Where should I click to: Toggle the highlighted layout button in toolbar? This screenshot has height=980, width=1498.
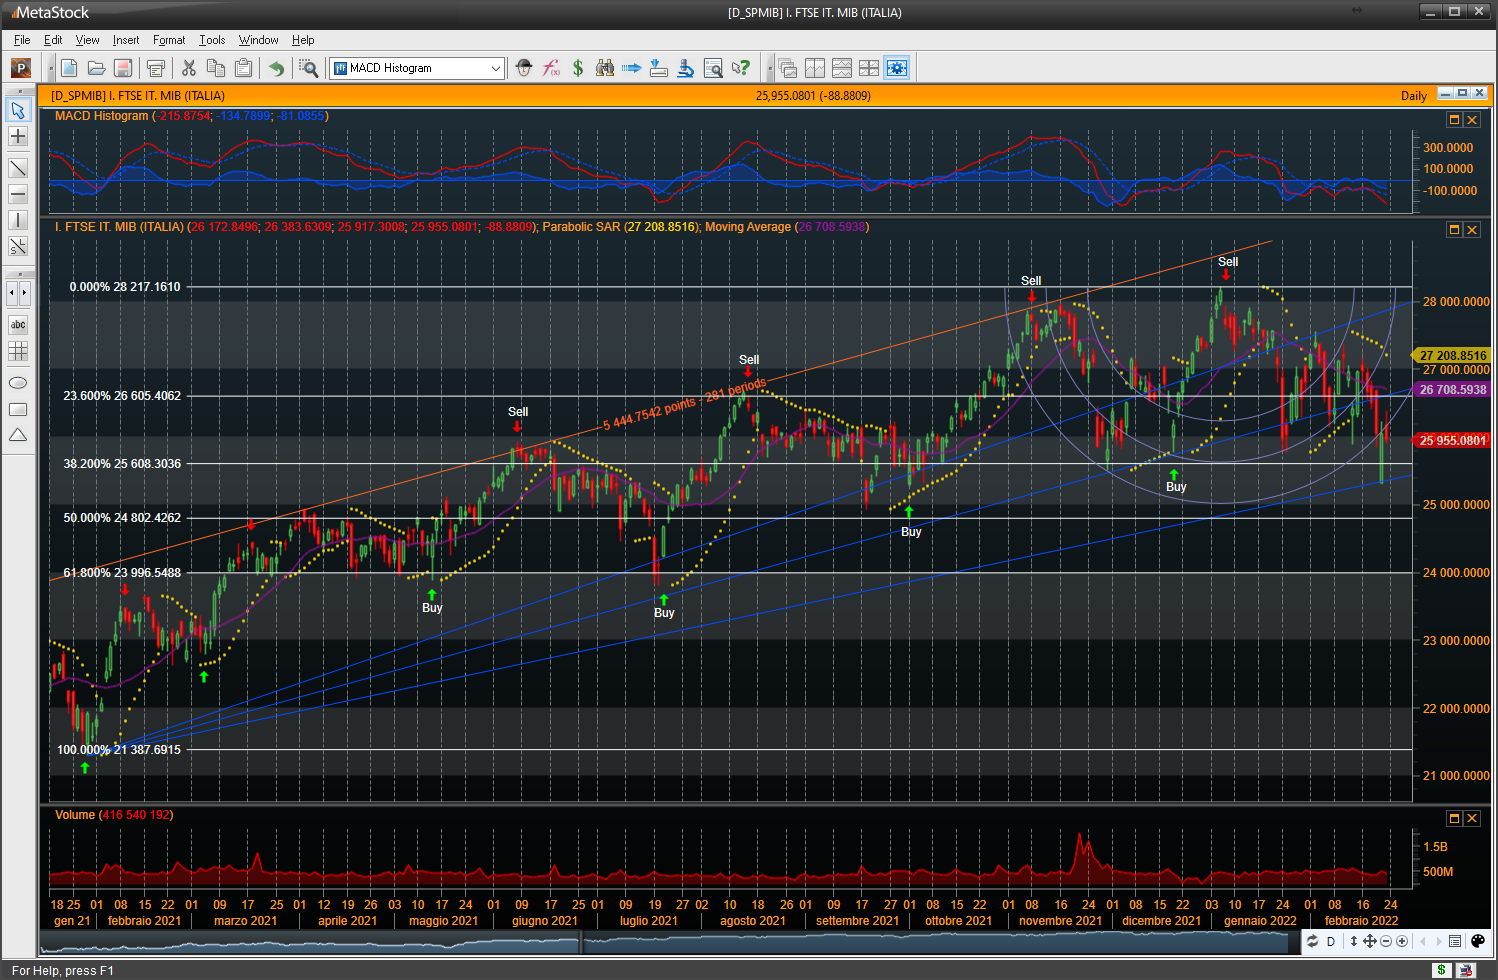897,68
